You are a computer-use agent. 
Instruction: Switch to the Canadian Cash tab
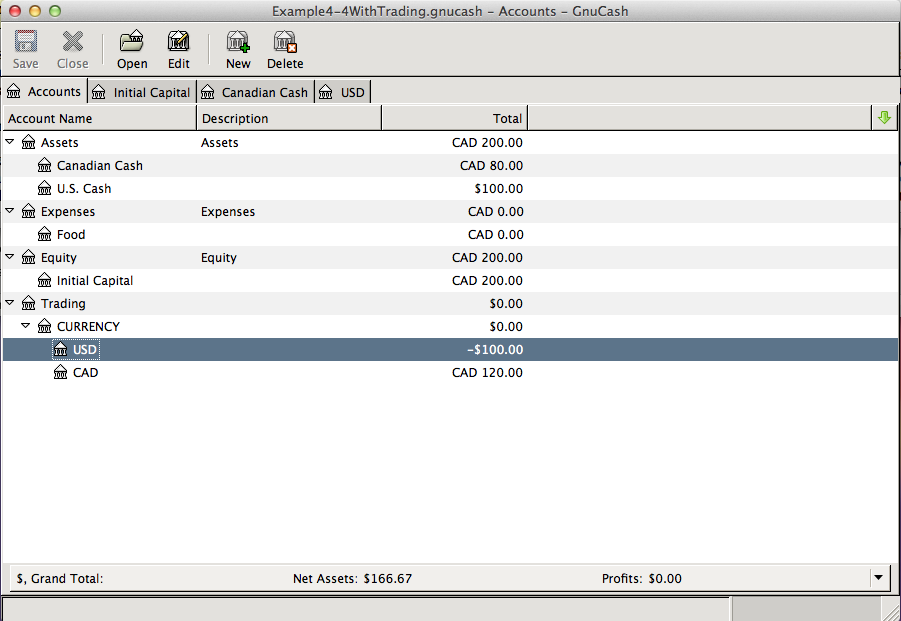tap(256, 92)
